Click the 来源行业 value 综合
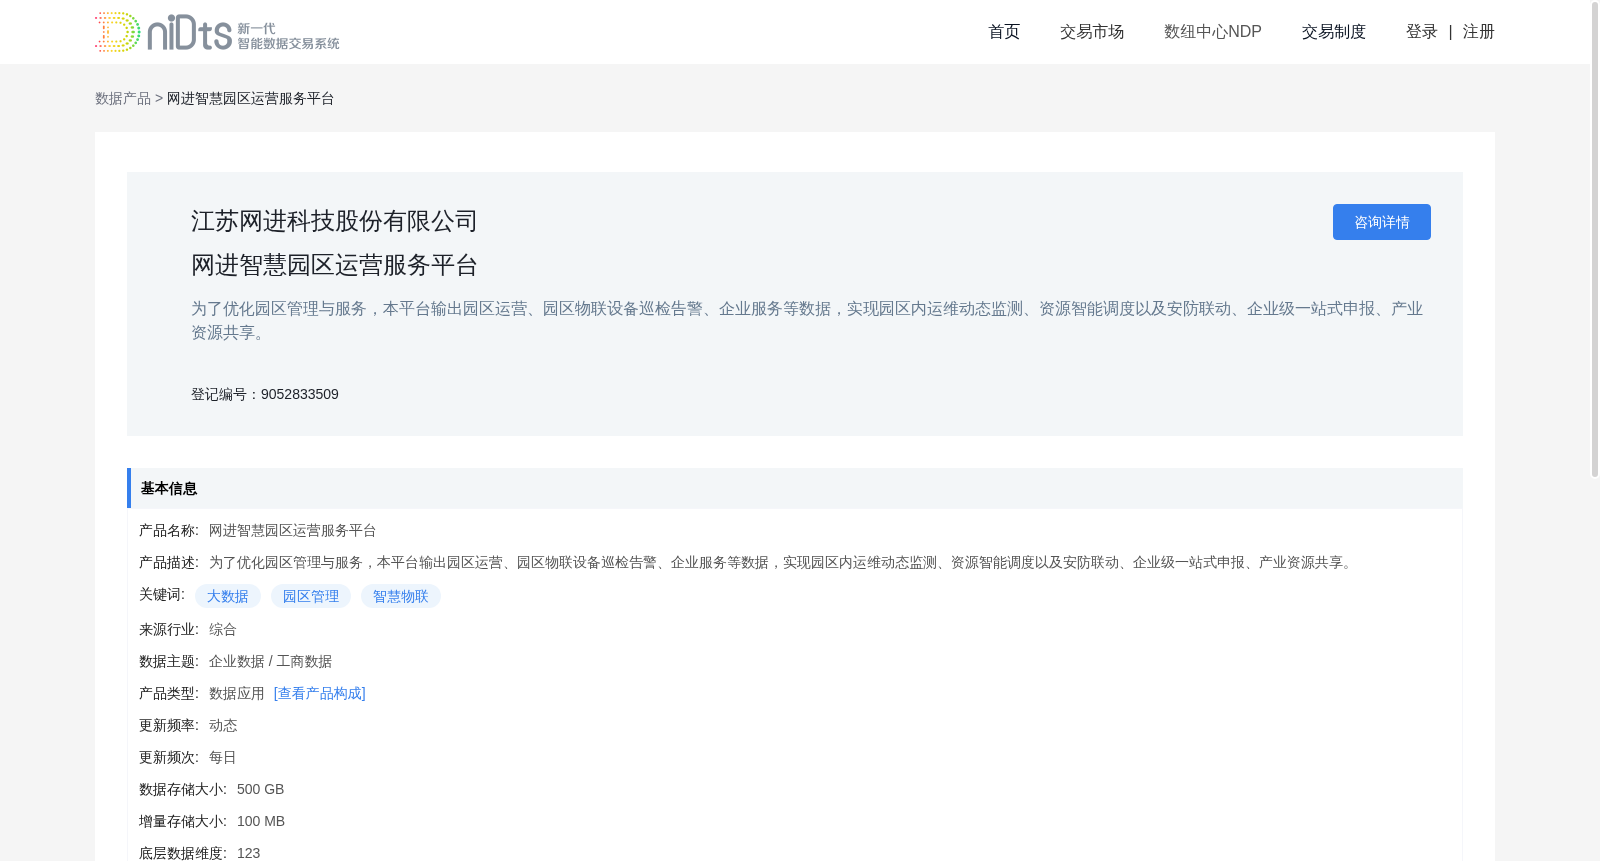The image size is (1600, 861). point(223,629)
